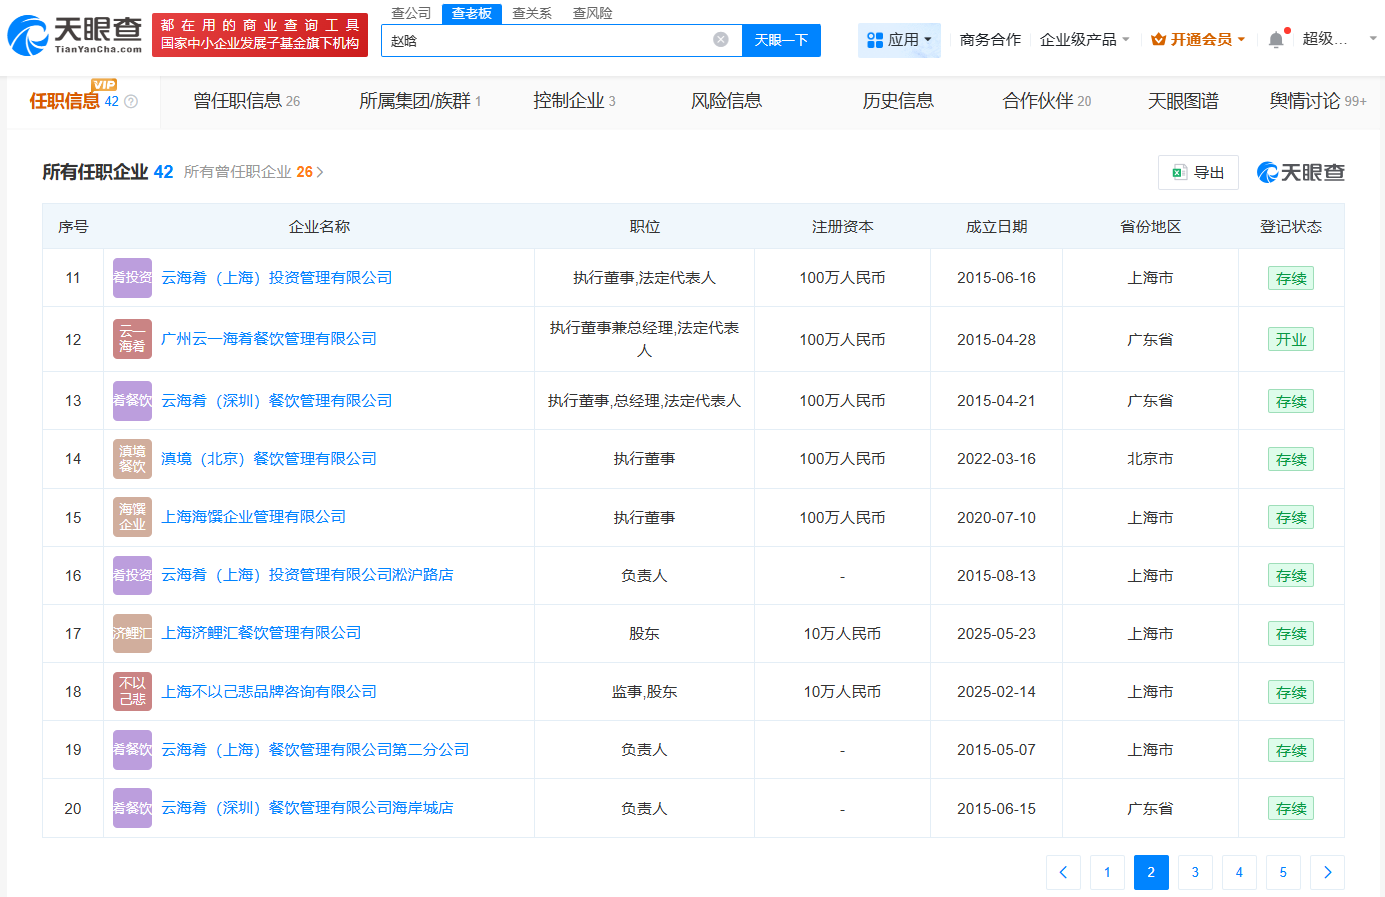Click the 存续 status badge for 上海海馔企业管理有限公司
1385x897 pixels.
click(1290, 517)
